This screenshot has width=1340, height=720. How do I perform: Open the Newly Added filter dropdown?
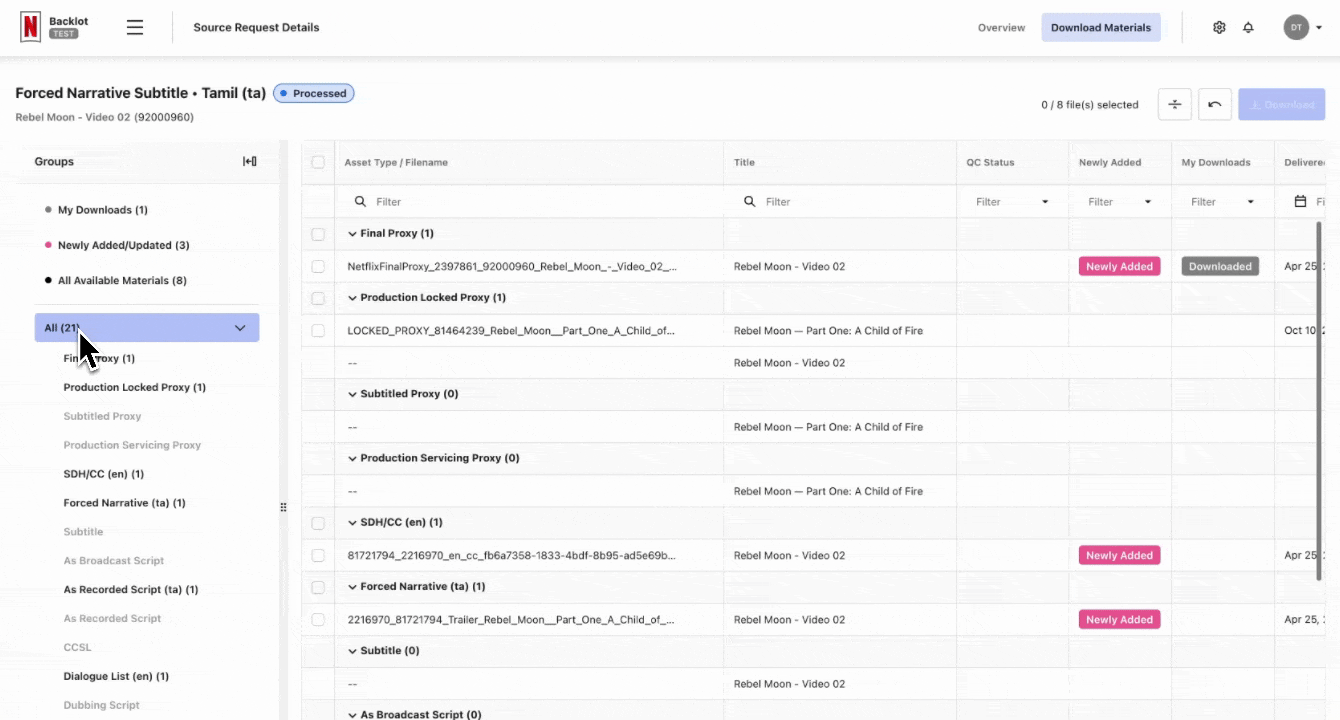pos(1120,202)
